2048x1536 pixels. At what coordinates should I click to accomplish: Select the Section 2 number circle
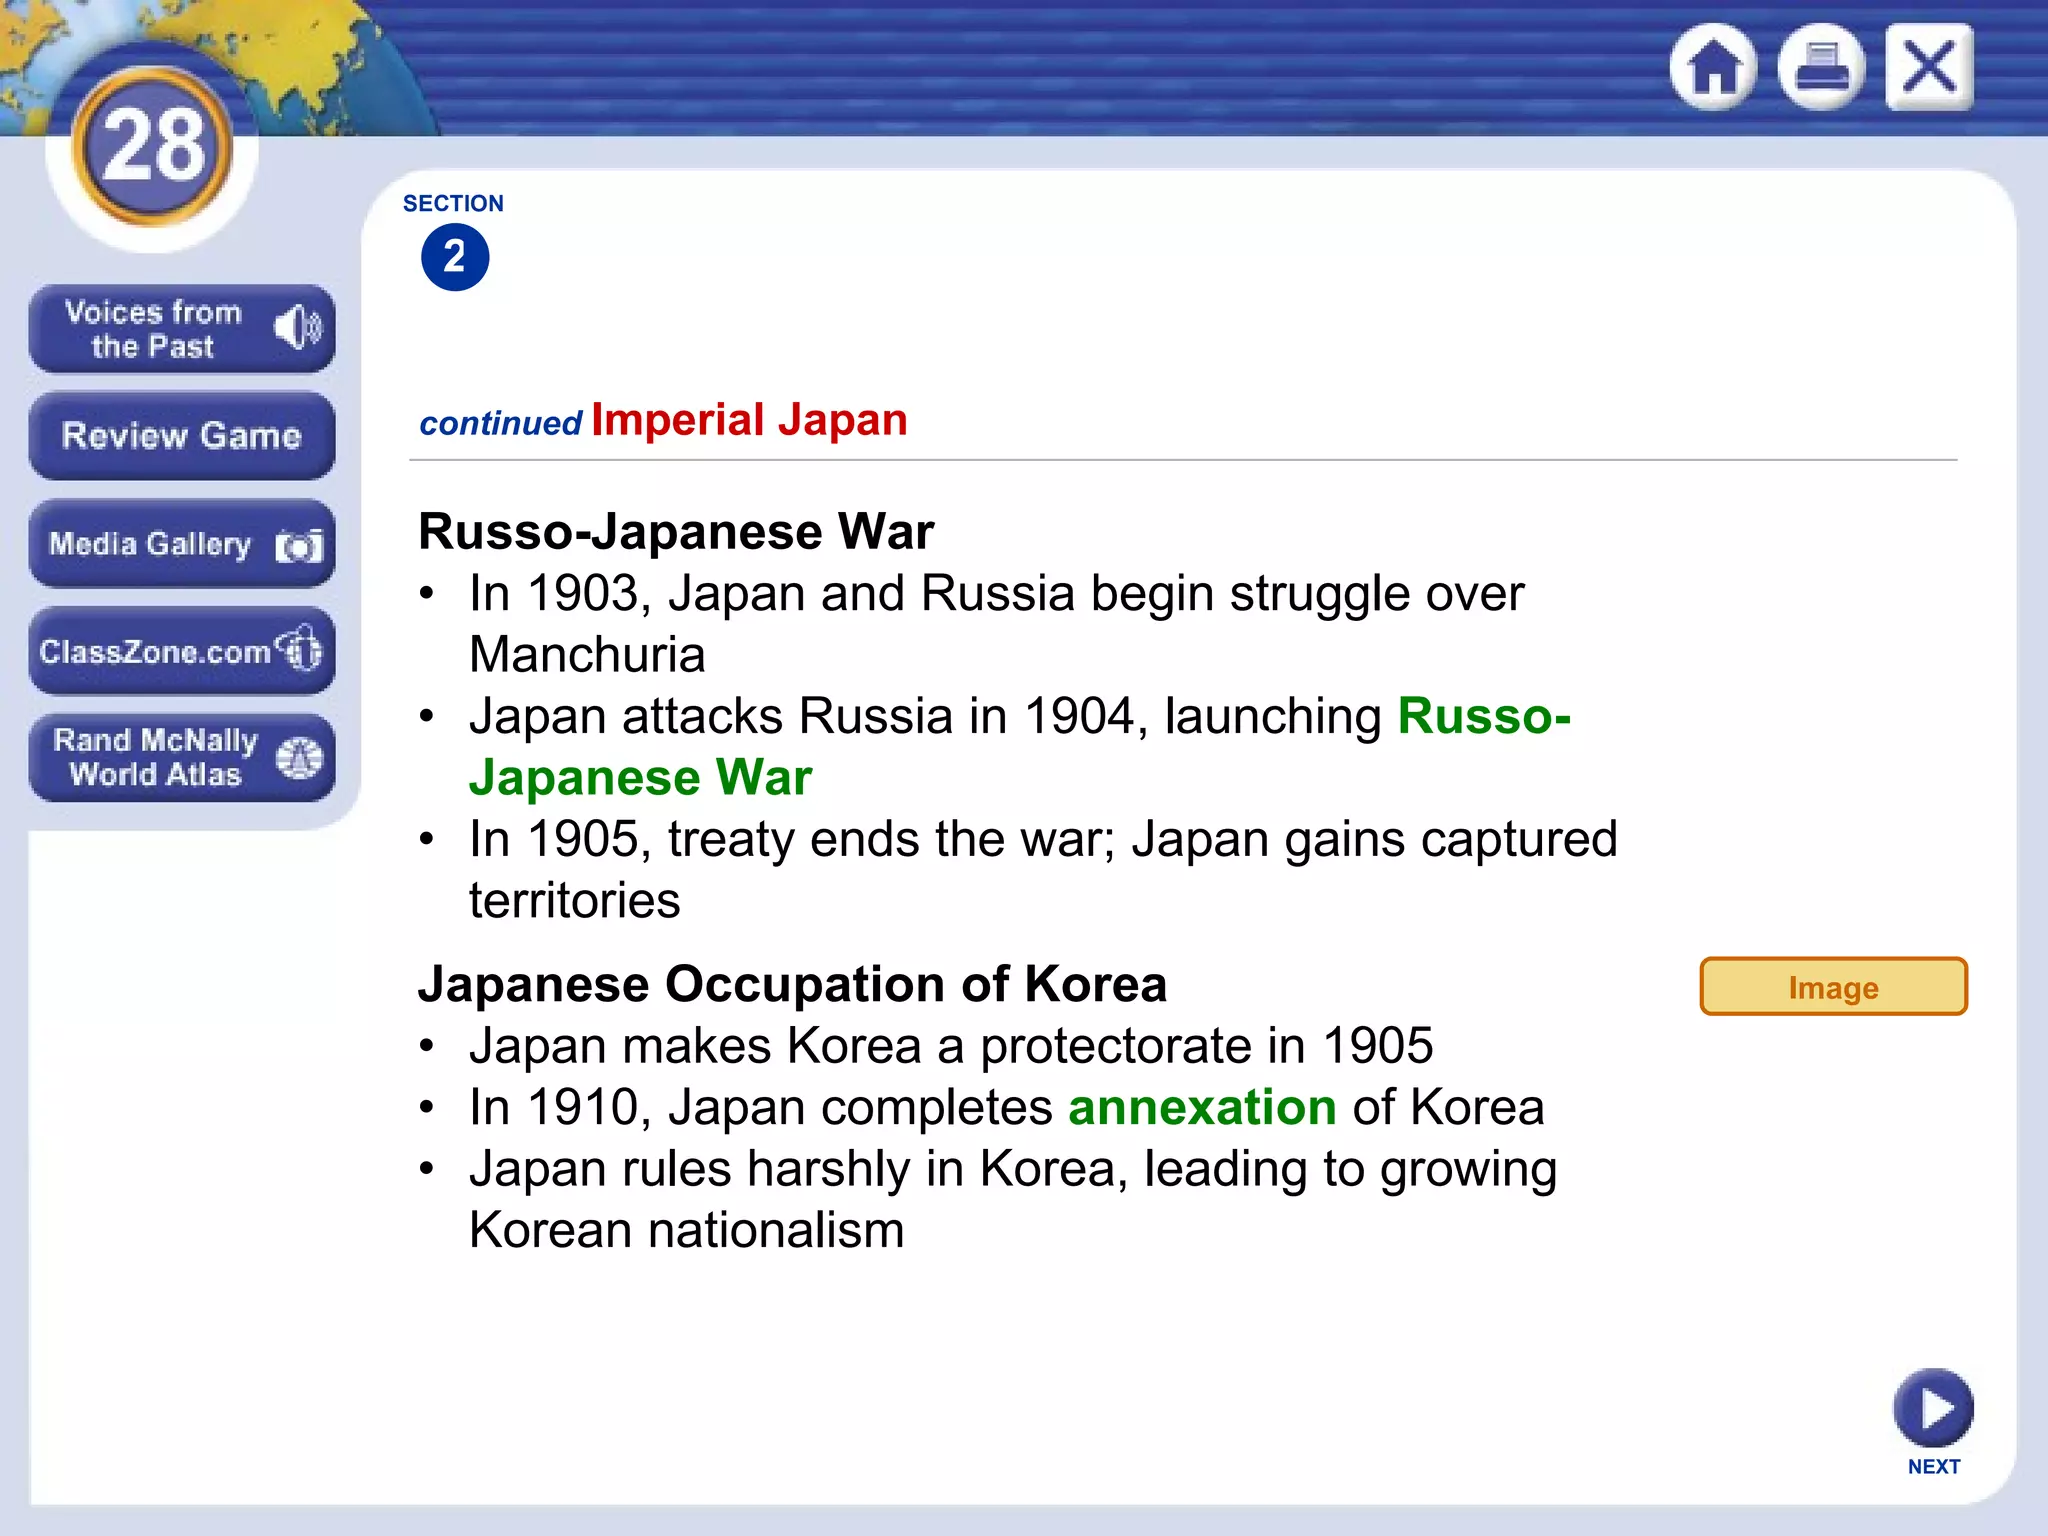pyautogui.click(x=455, y=257)
